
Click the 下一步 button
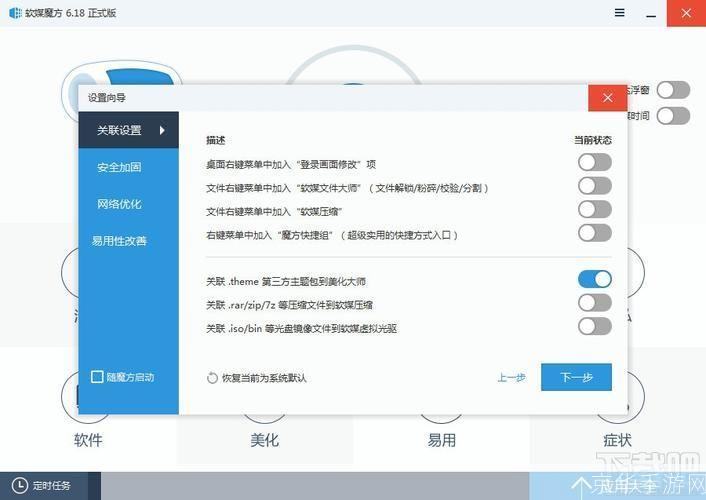[576, 377]
